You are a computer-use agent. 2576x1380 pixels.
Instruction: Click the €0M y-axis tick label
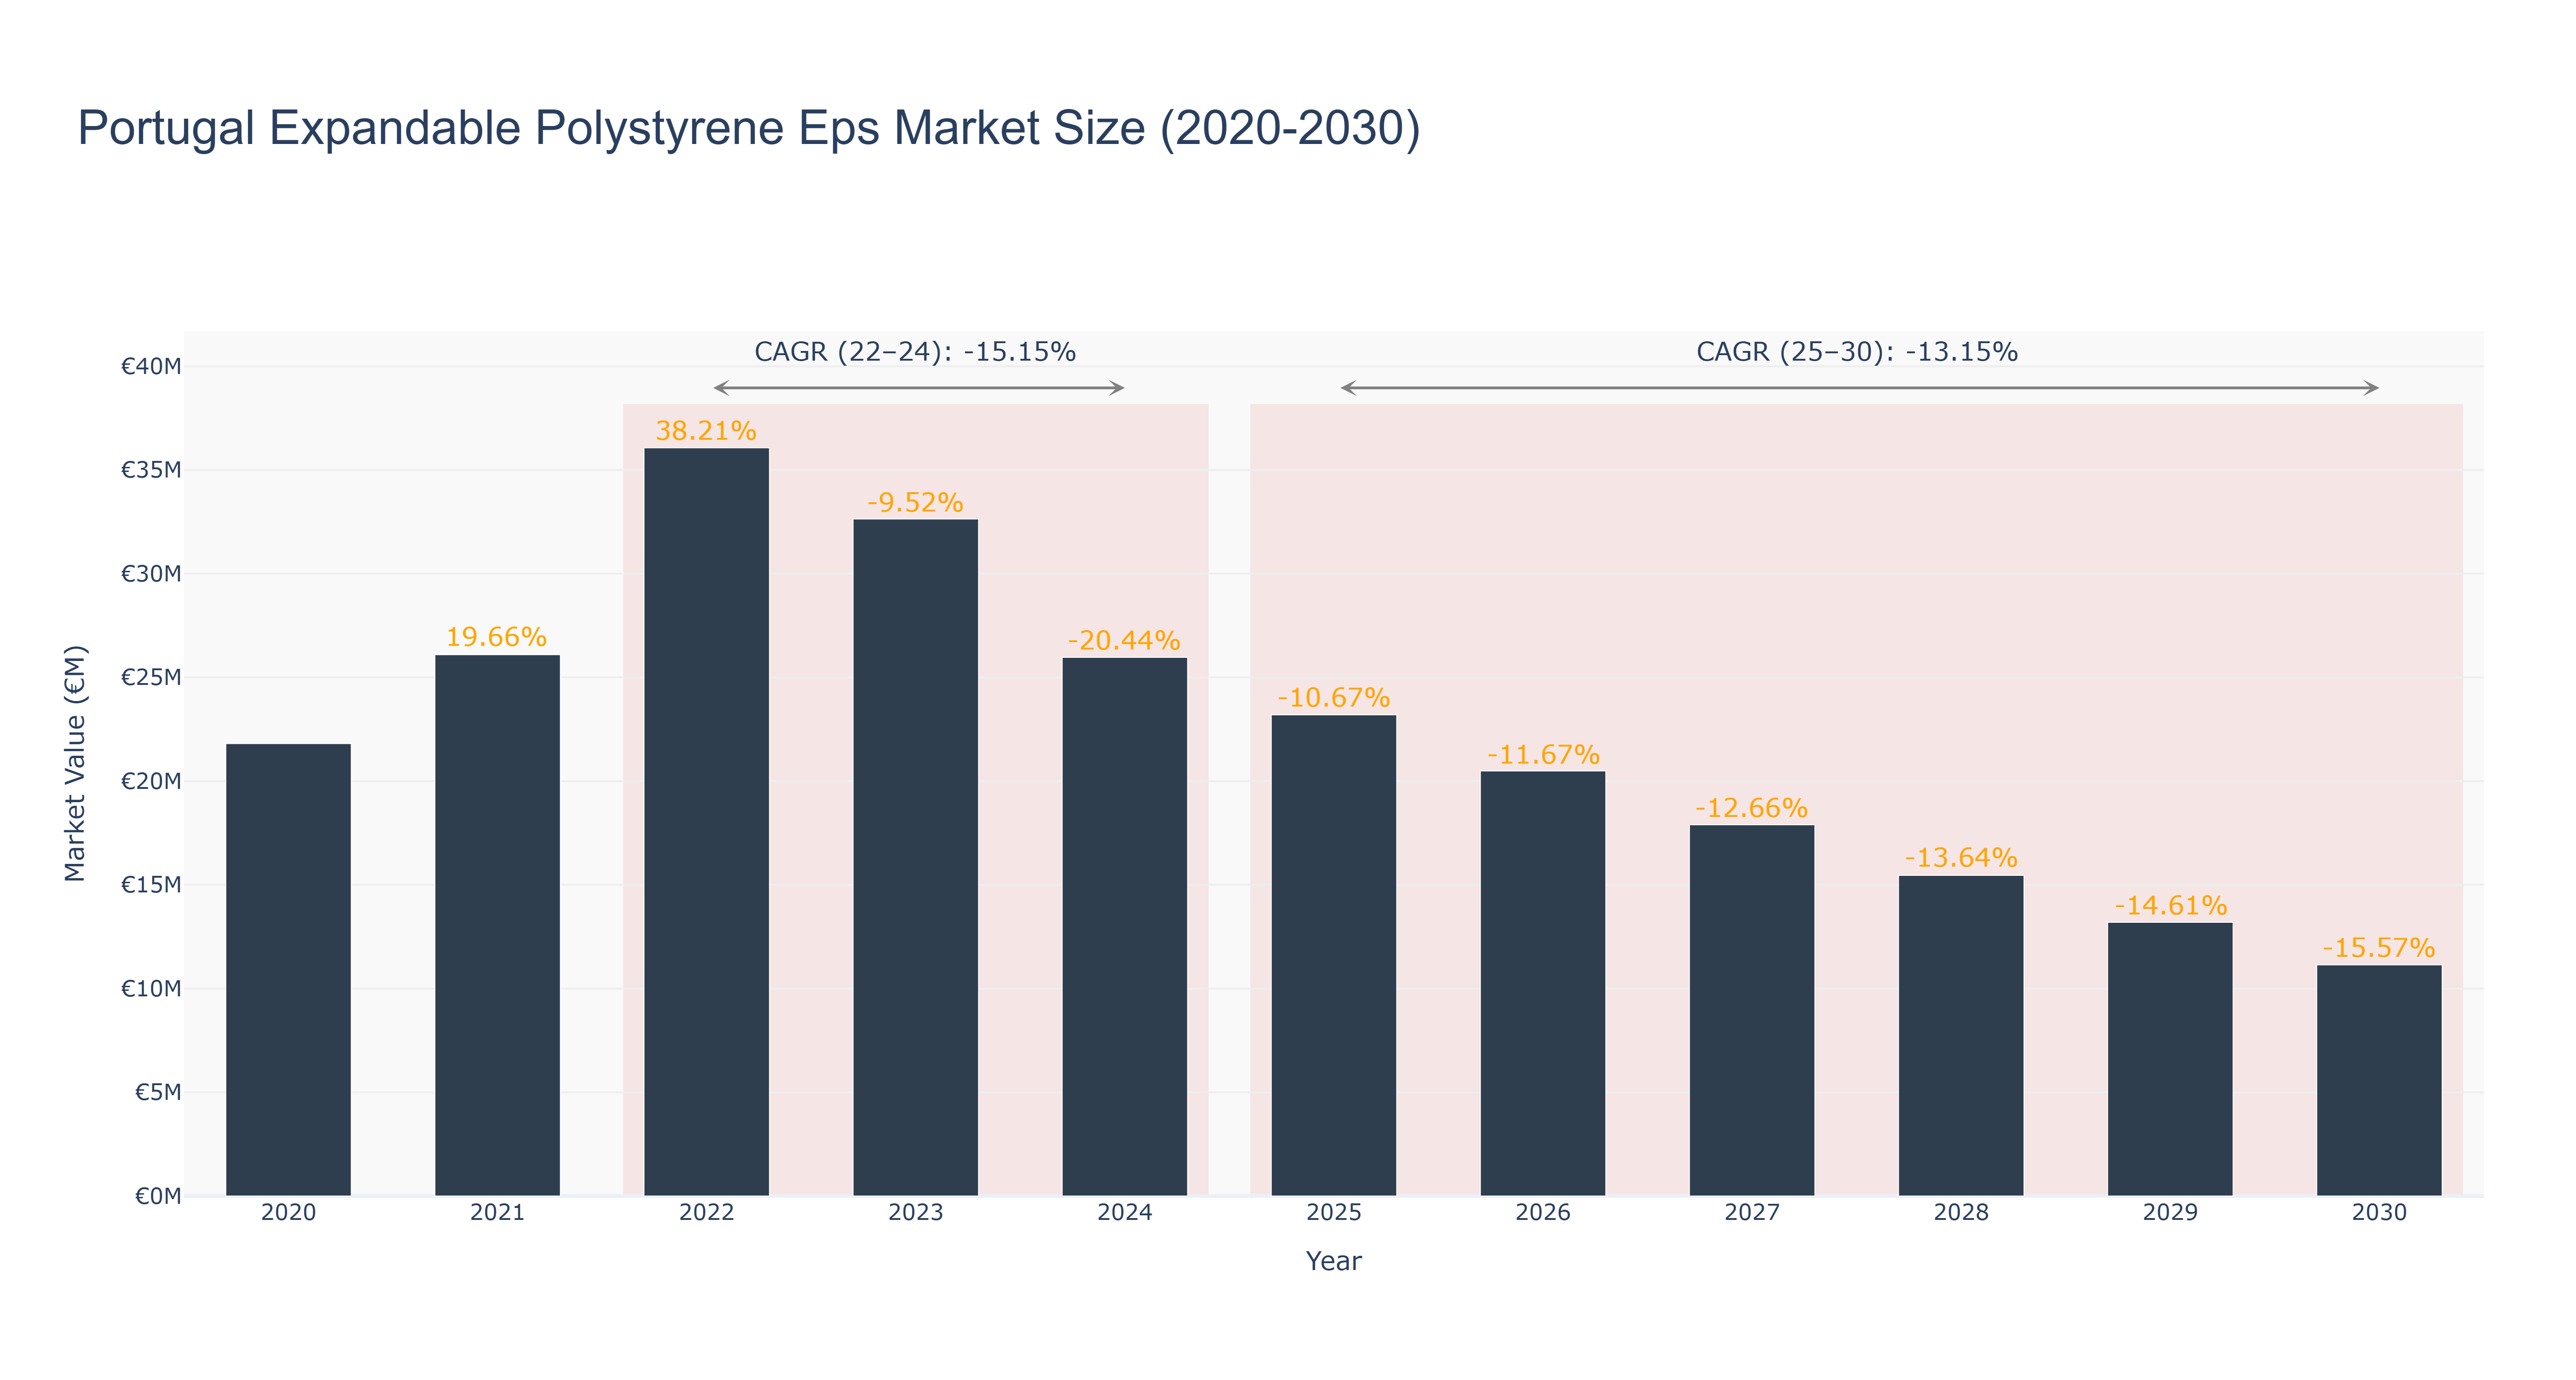158,1196
